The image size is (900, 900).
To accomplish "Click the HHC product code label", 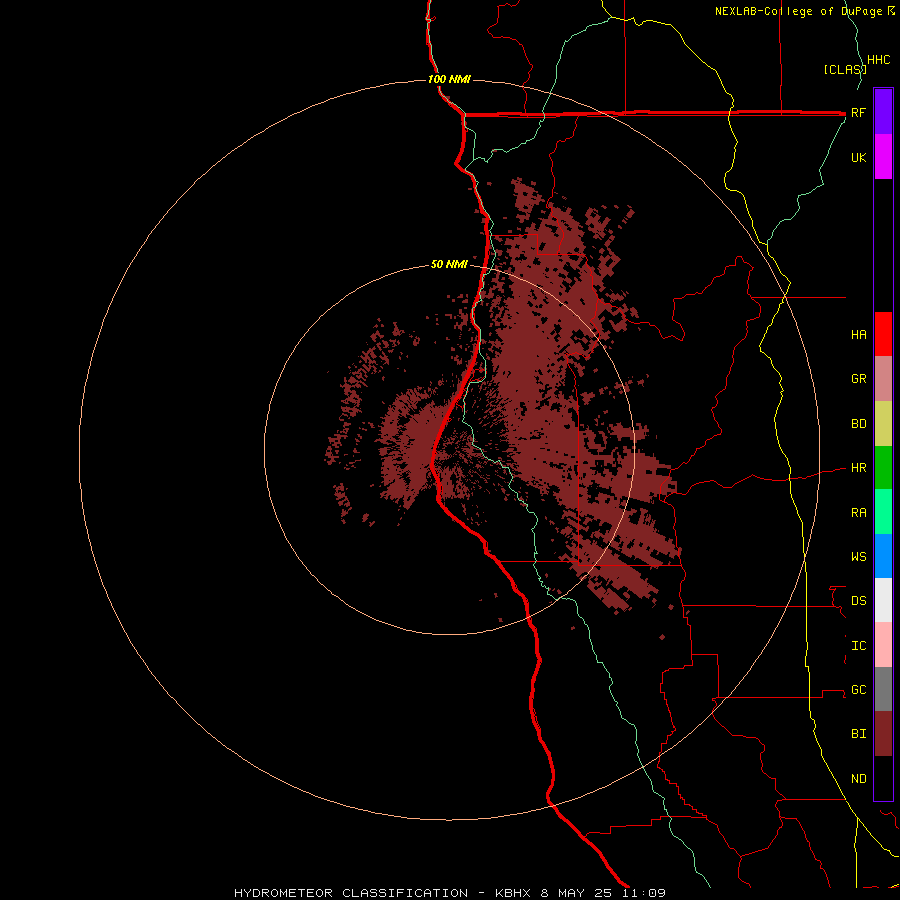I will tap(878, 60).
